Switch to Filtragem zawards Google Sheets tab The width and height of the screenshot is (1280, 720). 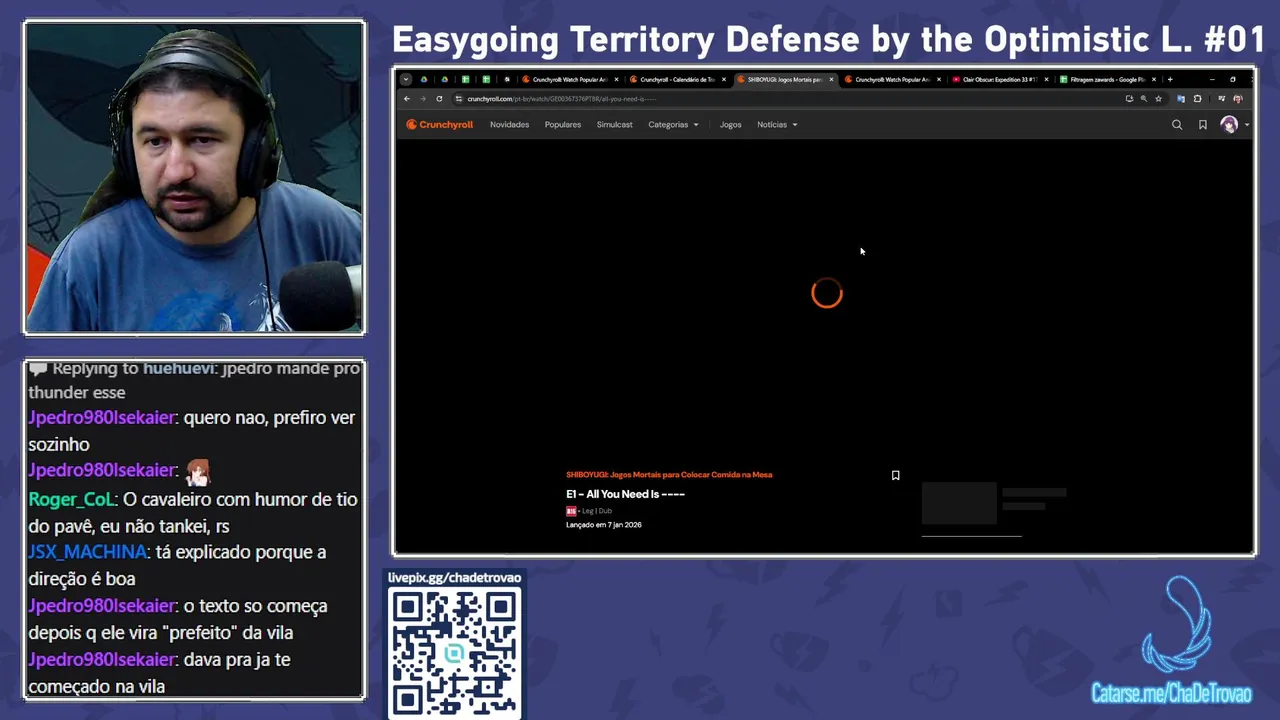1107,79
